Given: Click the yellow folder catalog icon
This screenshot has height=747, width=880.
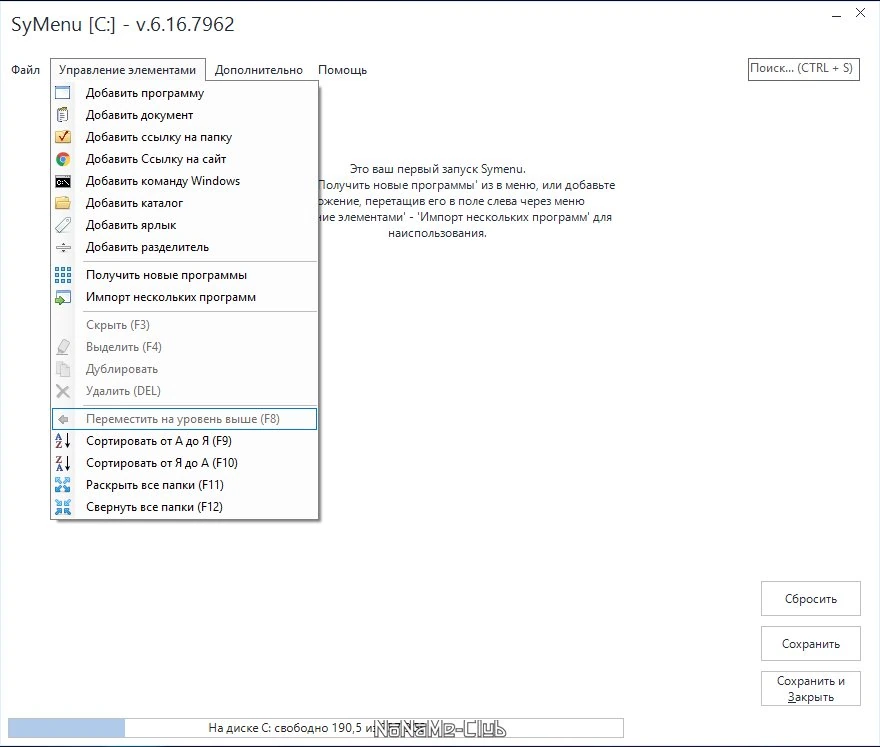Looking at the screenshot, I should click(63, 203).
